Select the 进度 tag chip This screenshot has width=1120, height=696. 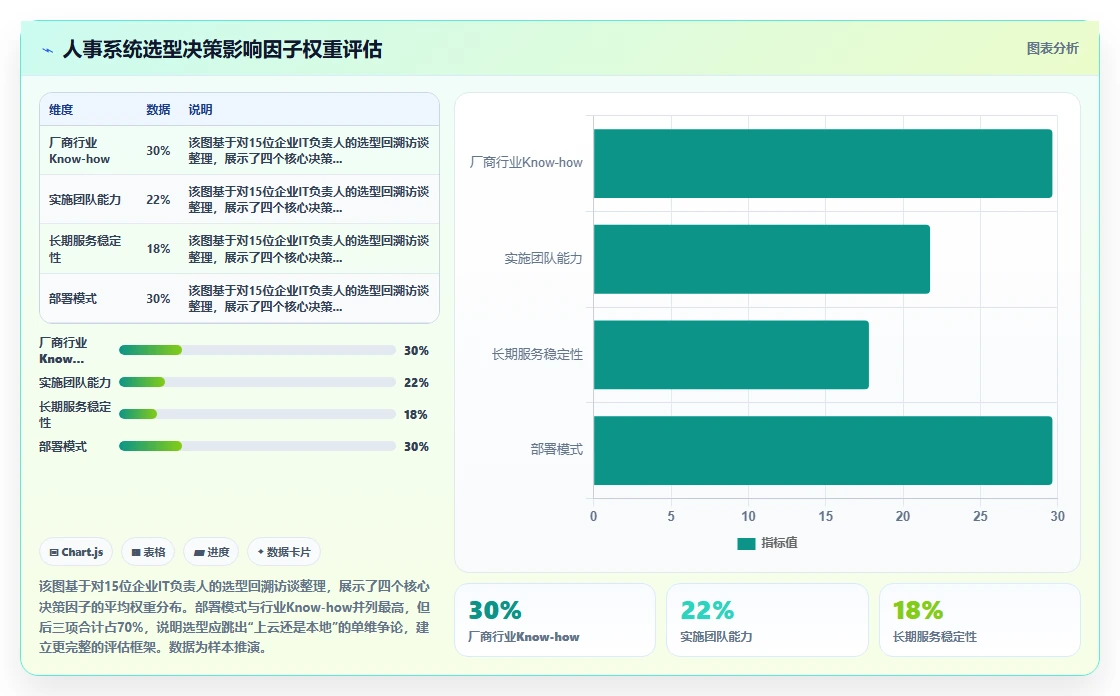tap(211, 552)
